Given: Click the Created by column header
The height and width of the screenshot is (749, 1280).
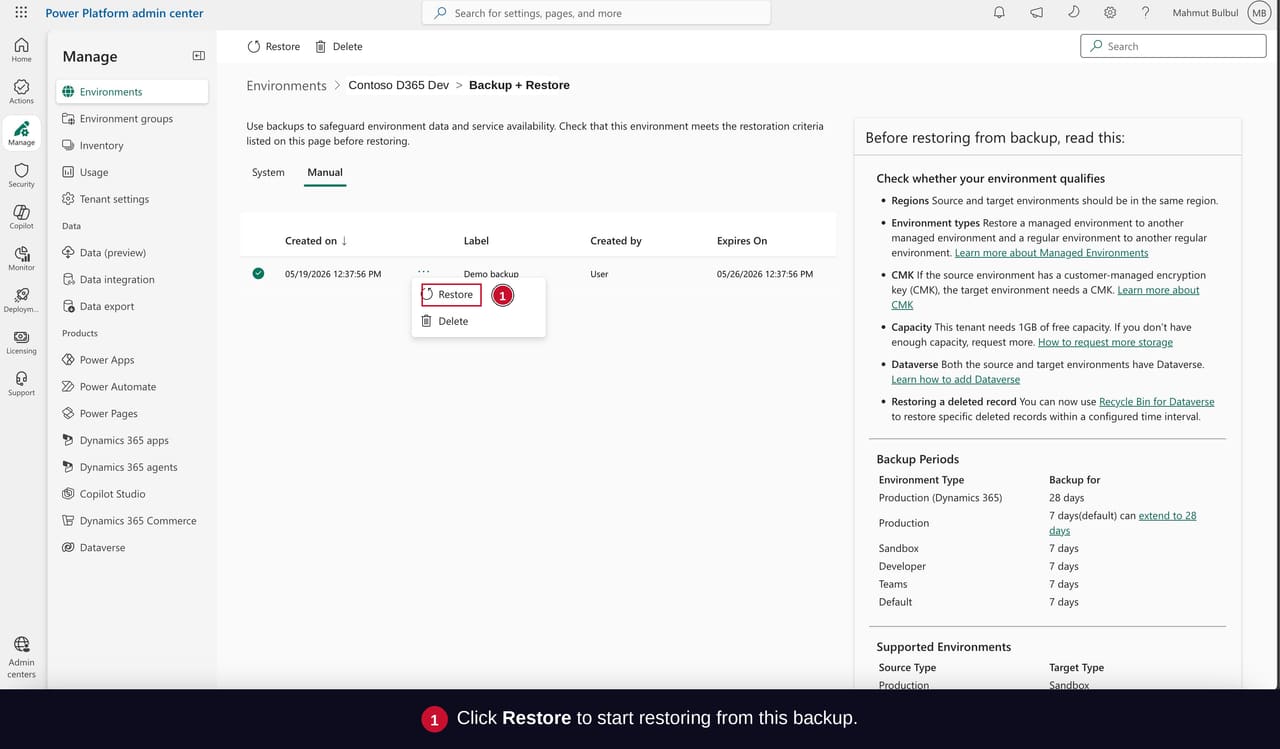Looking at the screenshot, I should click(616, 241).
